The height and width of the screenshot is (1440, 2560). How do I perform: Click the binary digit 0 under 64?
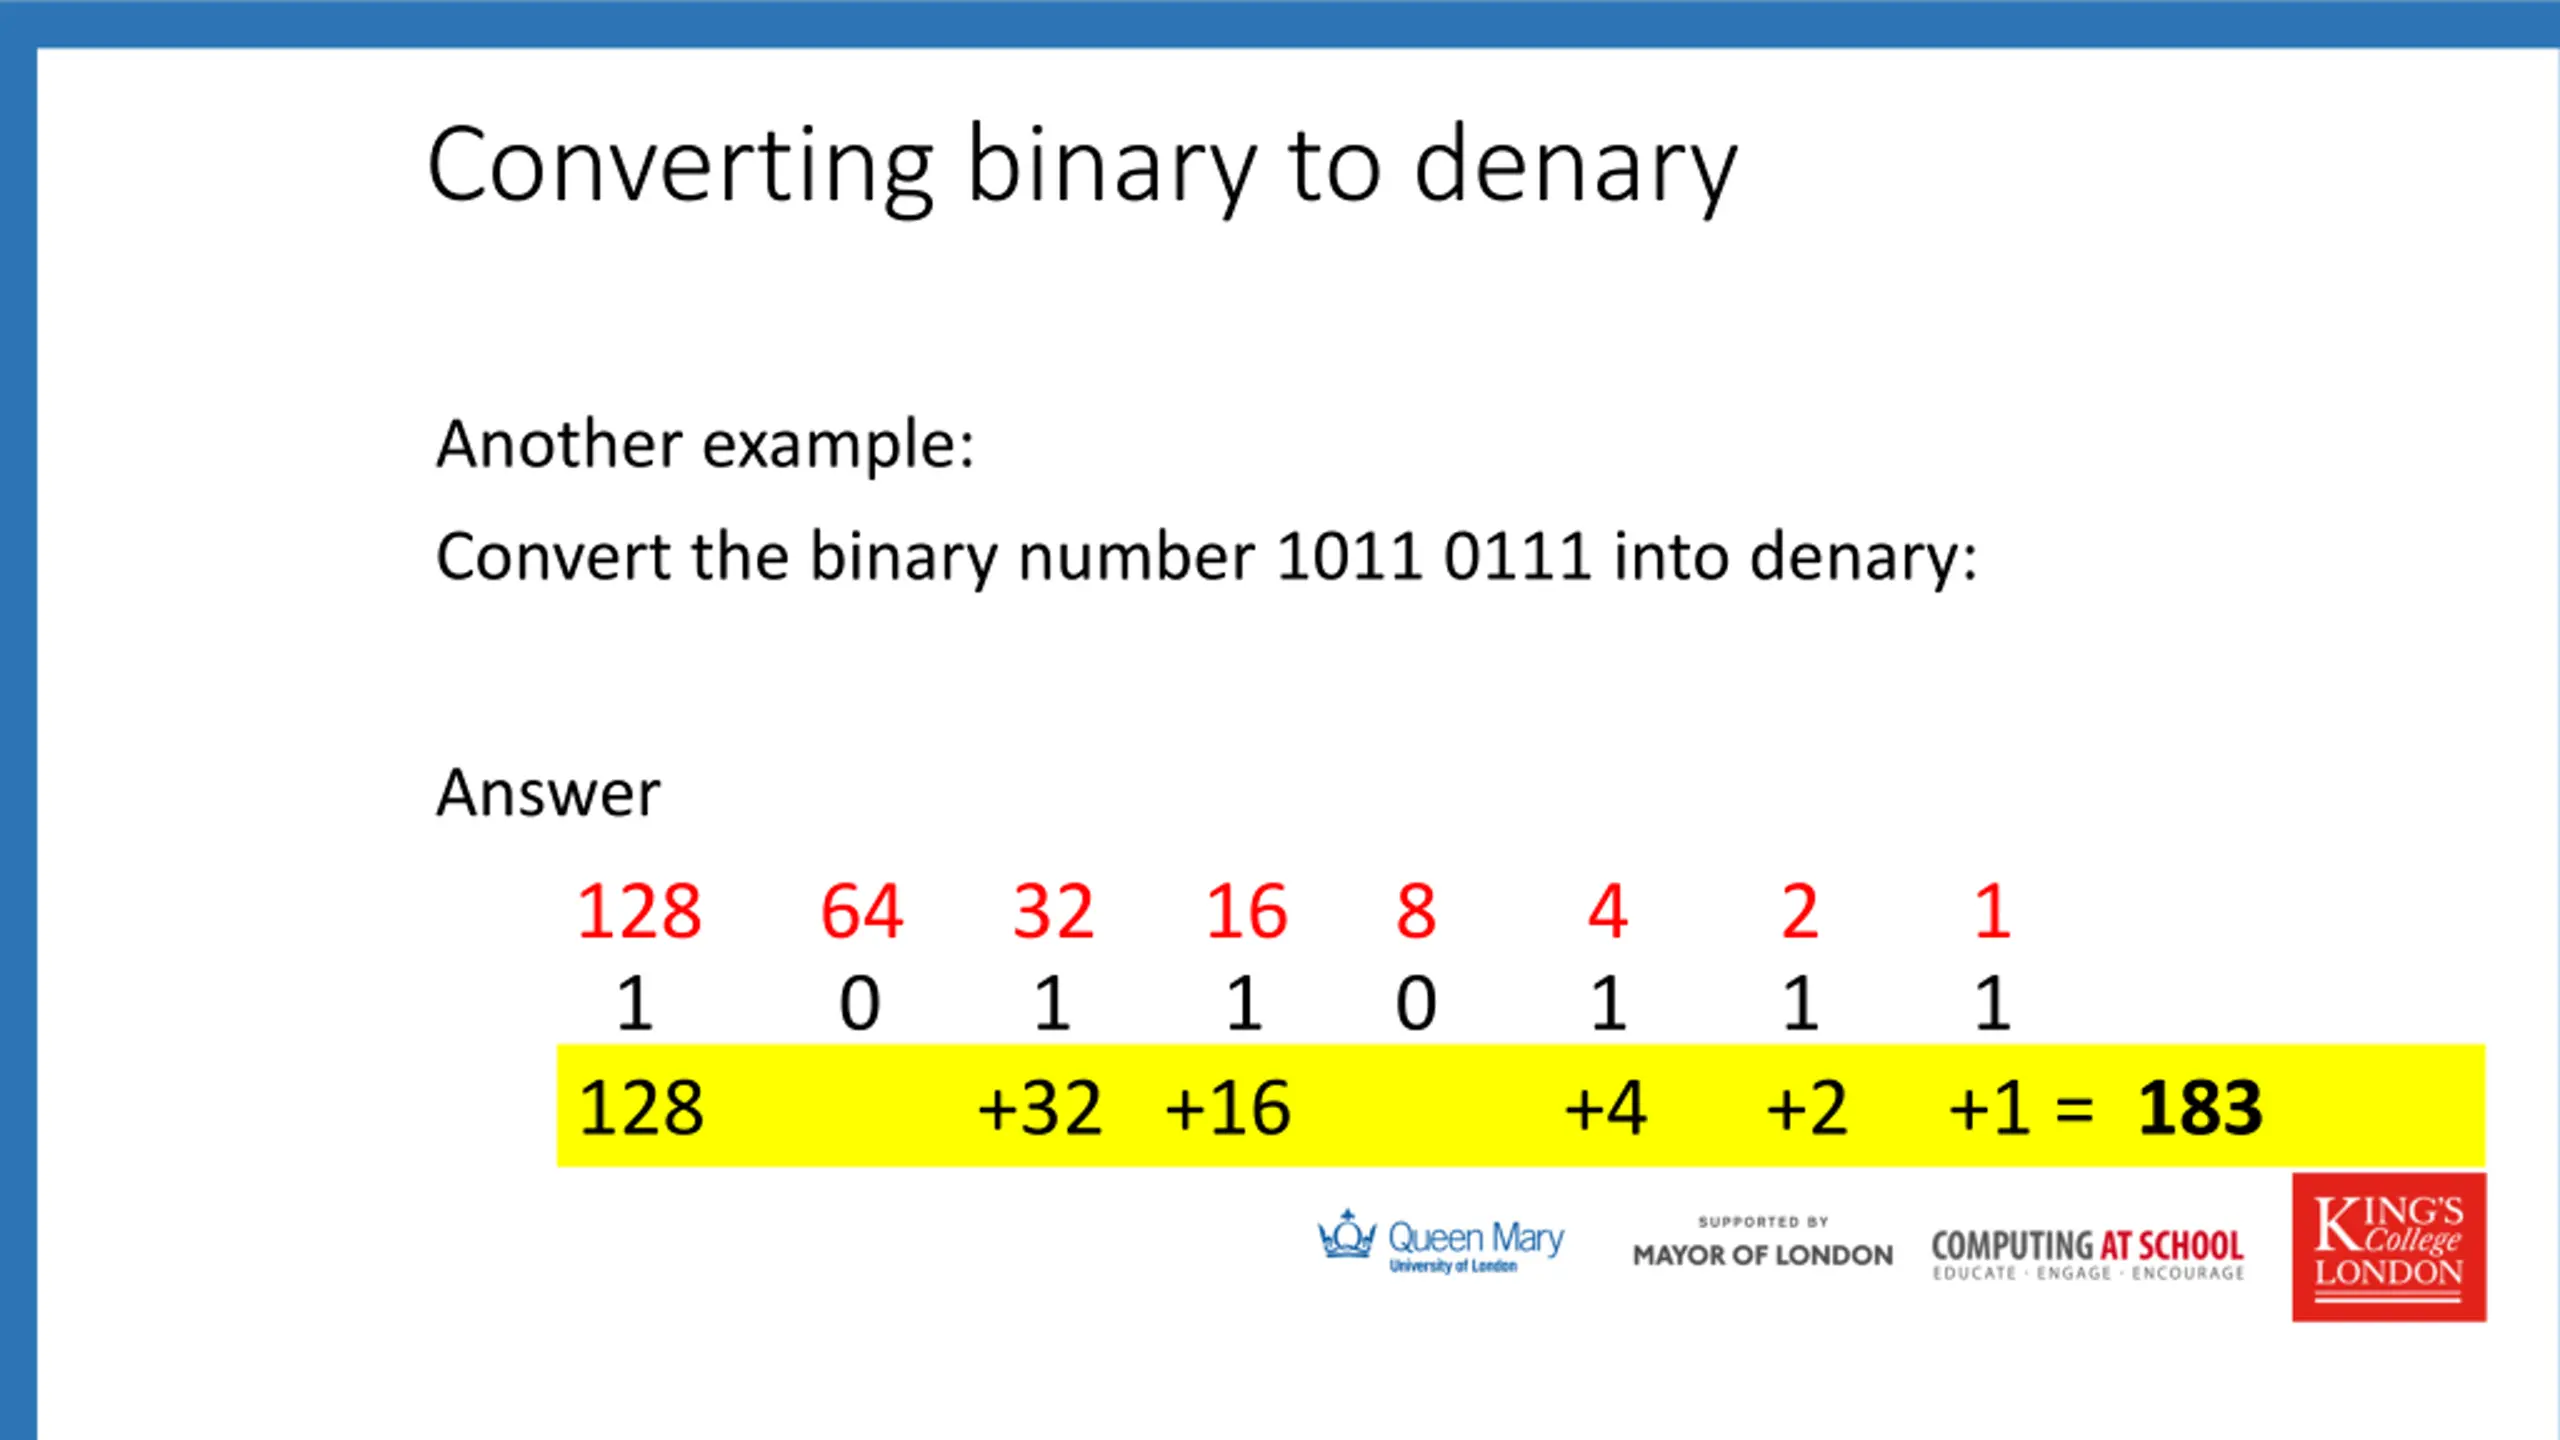point(860,1003)
